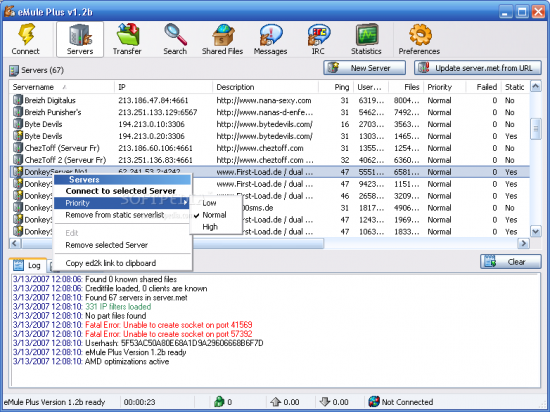Click server icon of Breizh Digitalus row
Viewport: 550px width, 412px height.
pyautogui.click(x=18, y=100)
